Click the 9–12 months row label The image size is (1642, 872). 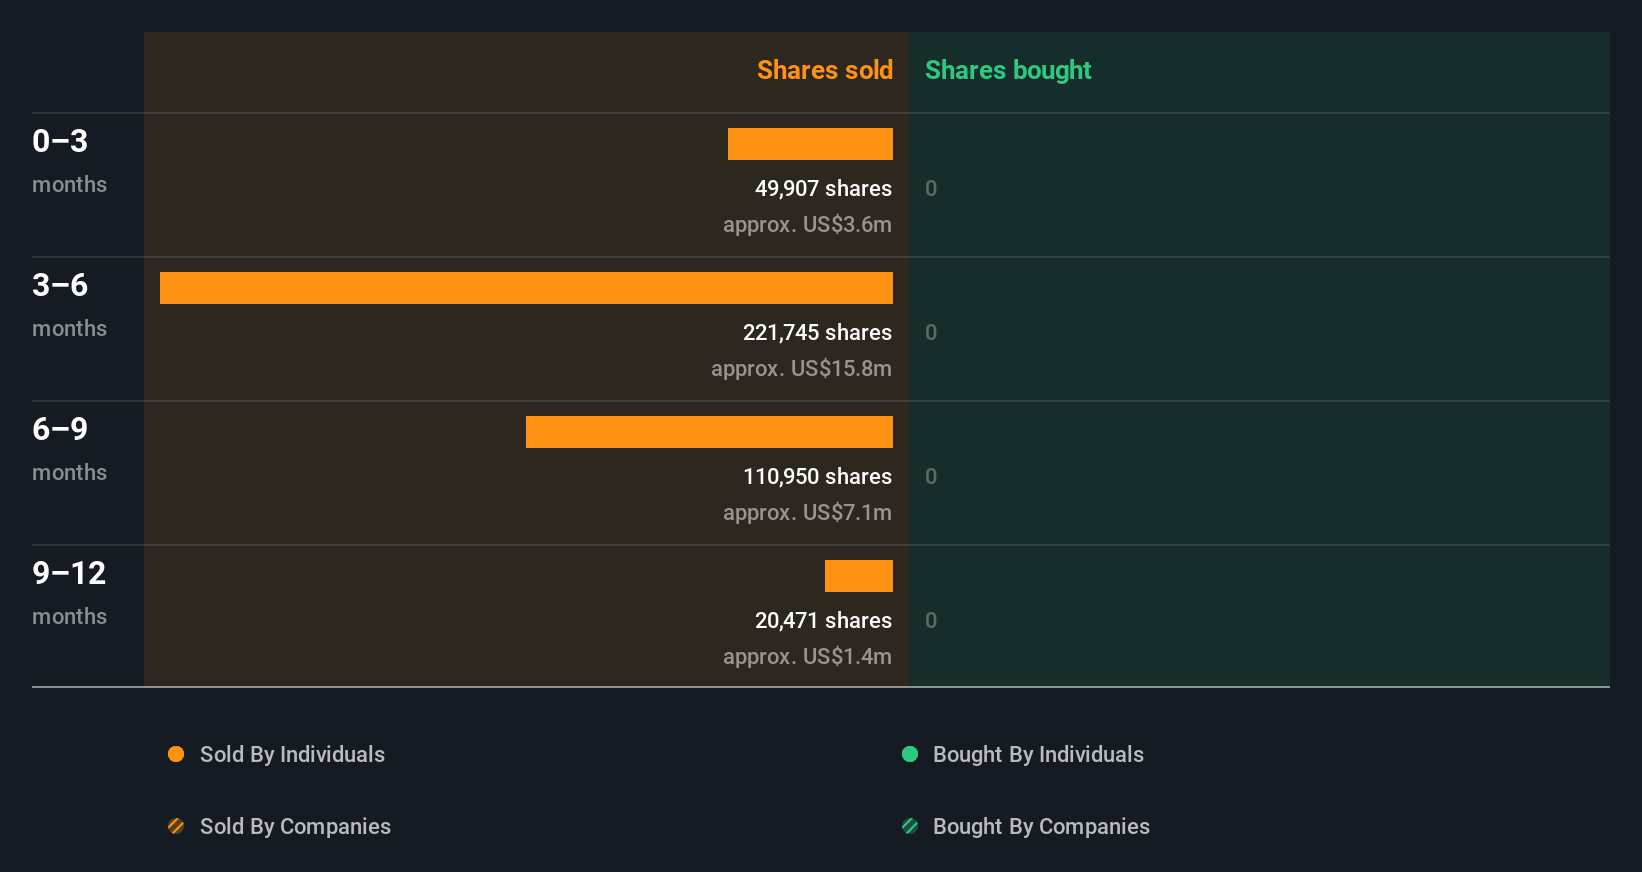click(69, 593)
